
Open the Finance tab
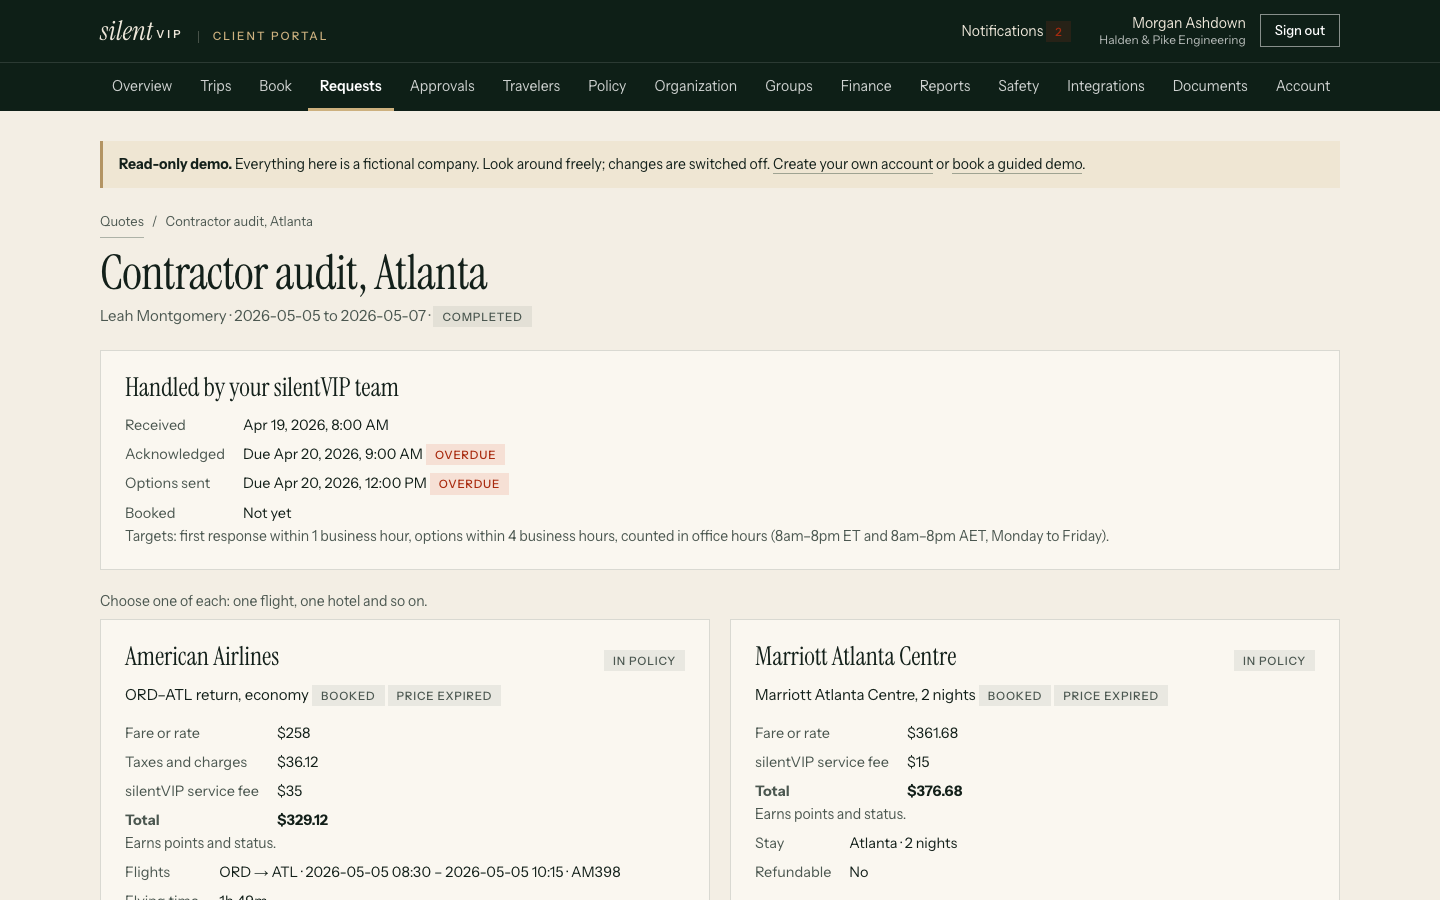pyautogui.click(x=866, y=86)
